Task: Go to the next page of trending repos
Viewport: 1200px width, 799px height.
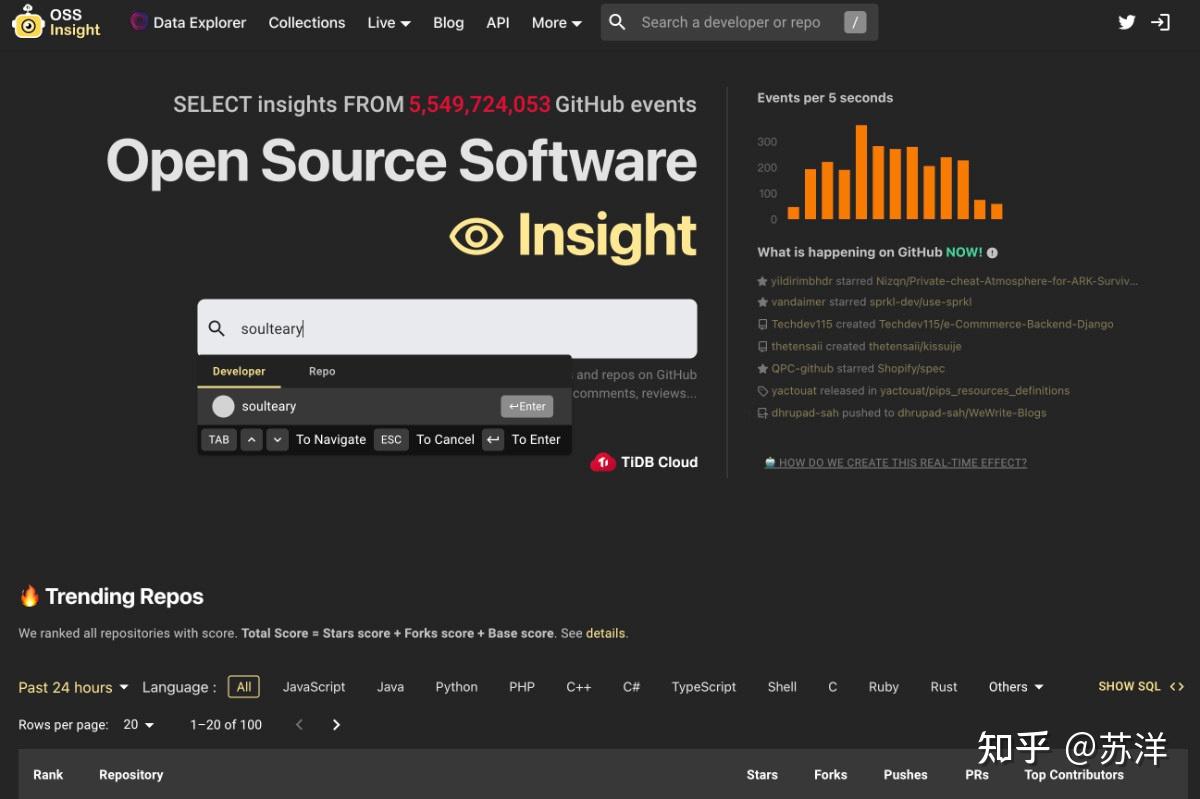Action: click(x=336, y=724)
